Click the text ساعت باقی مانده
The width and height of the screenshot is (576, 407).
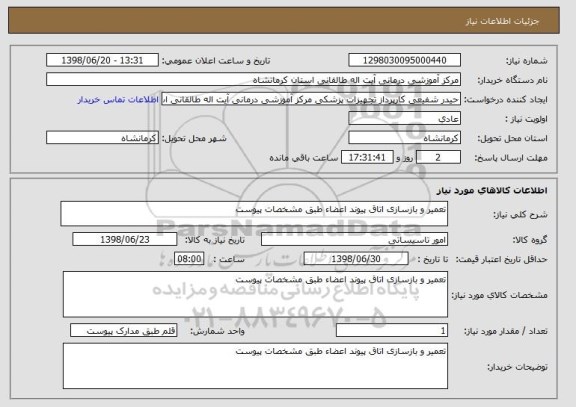coord(303,158)
